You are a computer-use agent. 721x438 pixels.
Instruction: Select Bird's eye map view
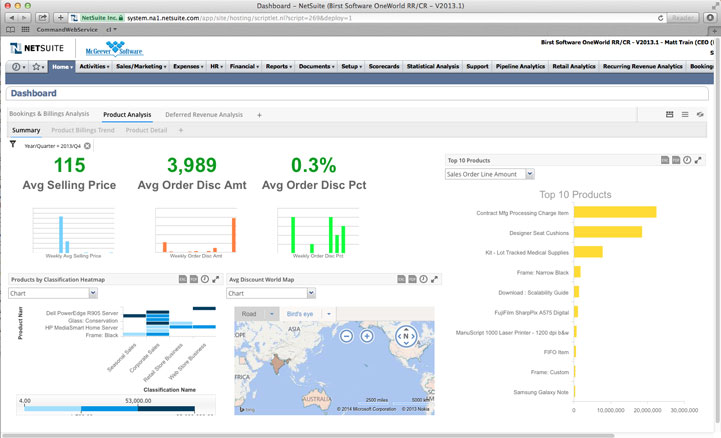(x=299, y=313)
